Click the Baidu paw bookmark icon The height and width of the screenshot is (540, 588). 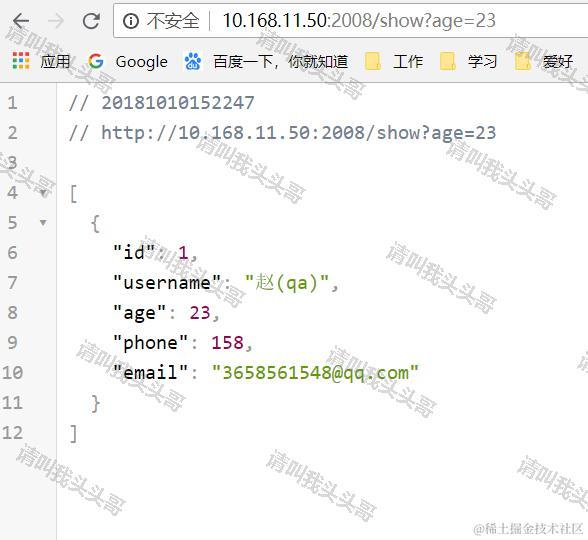(x=193, y=61)
